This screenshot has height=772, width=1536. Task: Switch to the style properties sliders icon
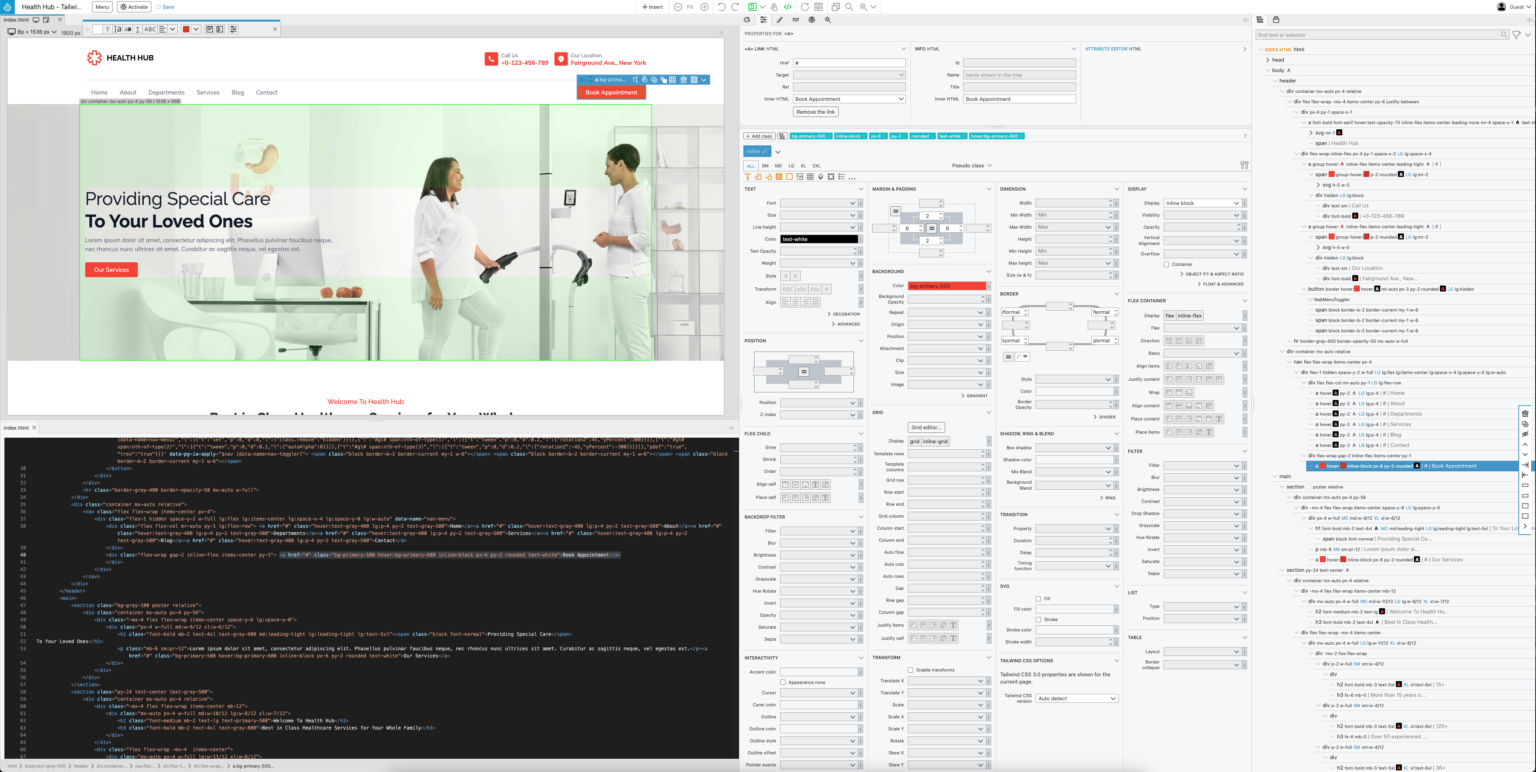coord(762,19)
